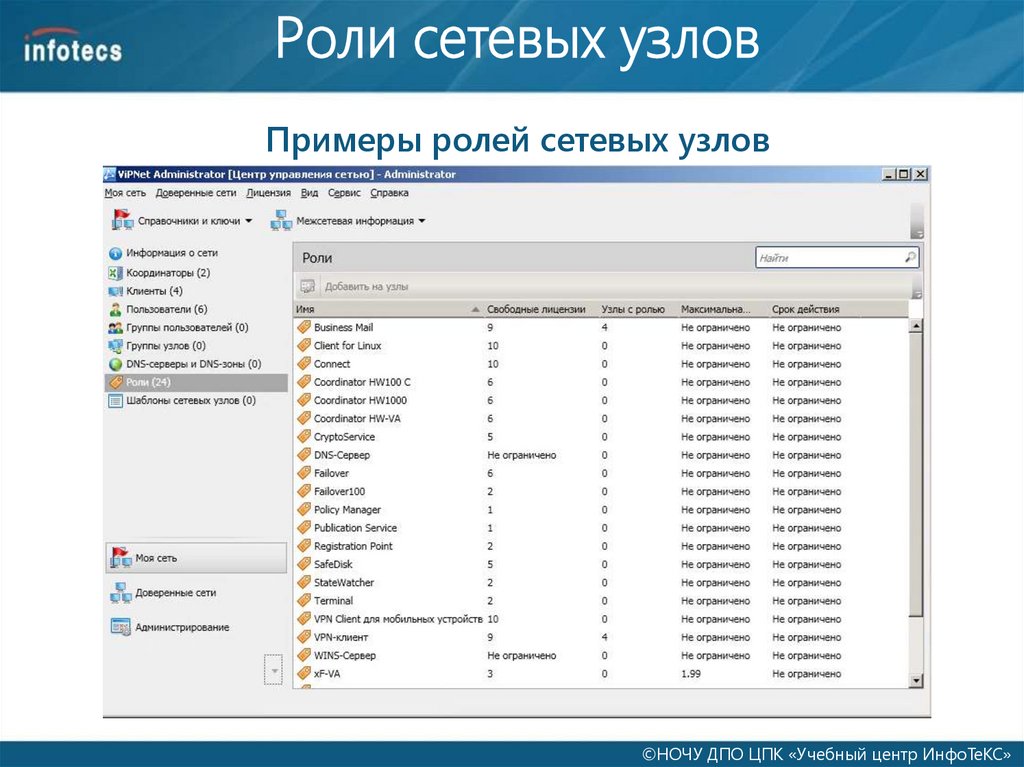Viewport: 1024px width, 767px height.
Task: Click the roles list scroll-down arrow
Action: 916,680
